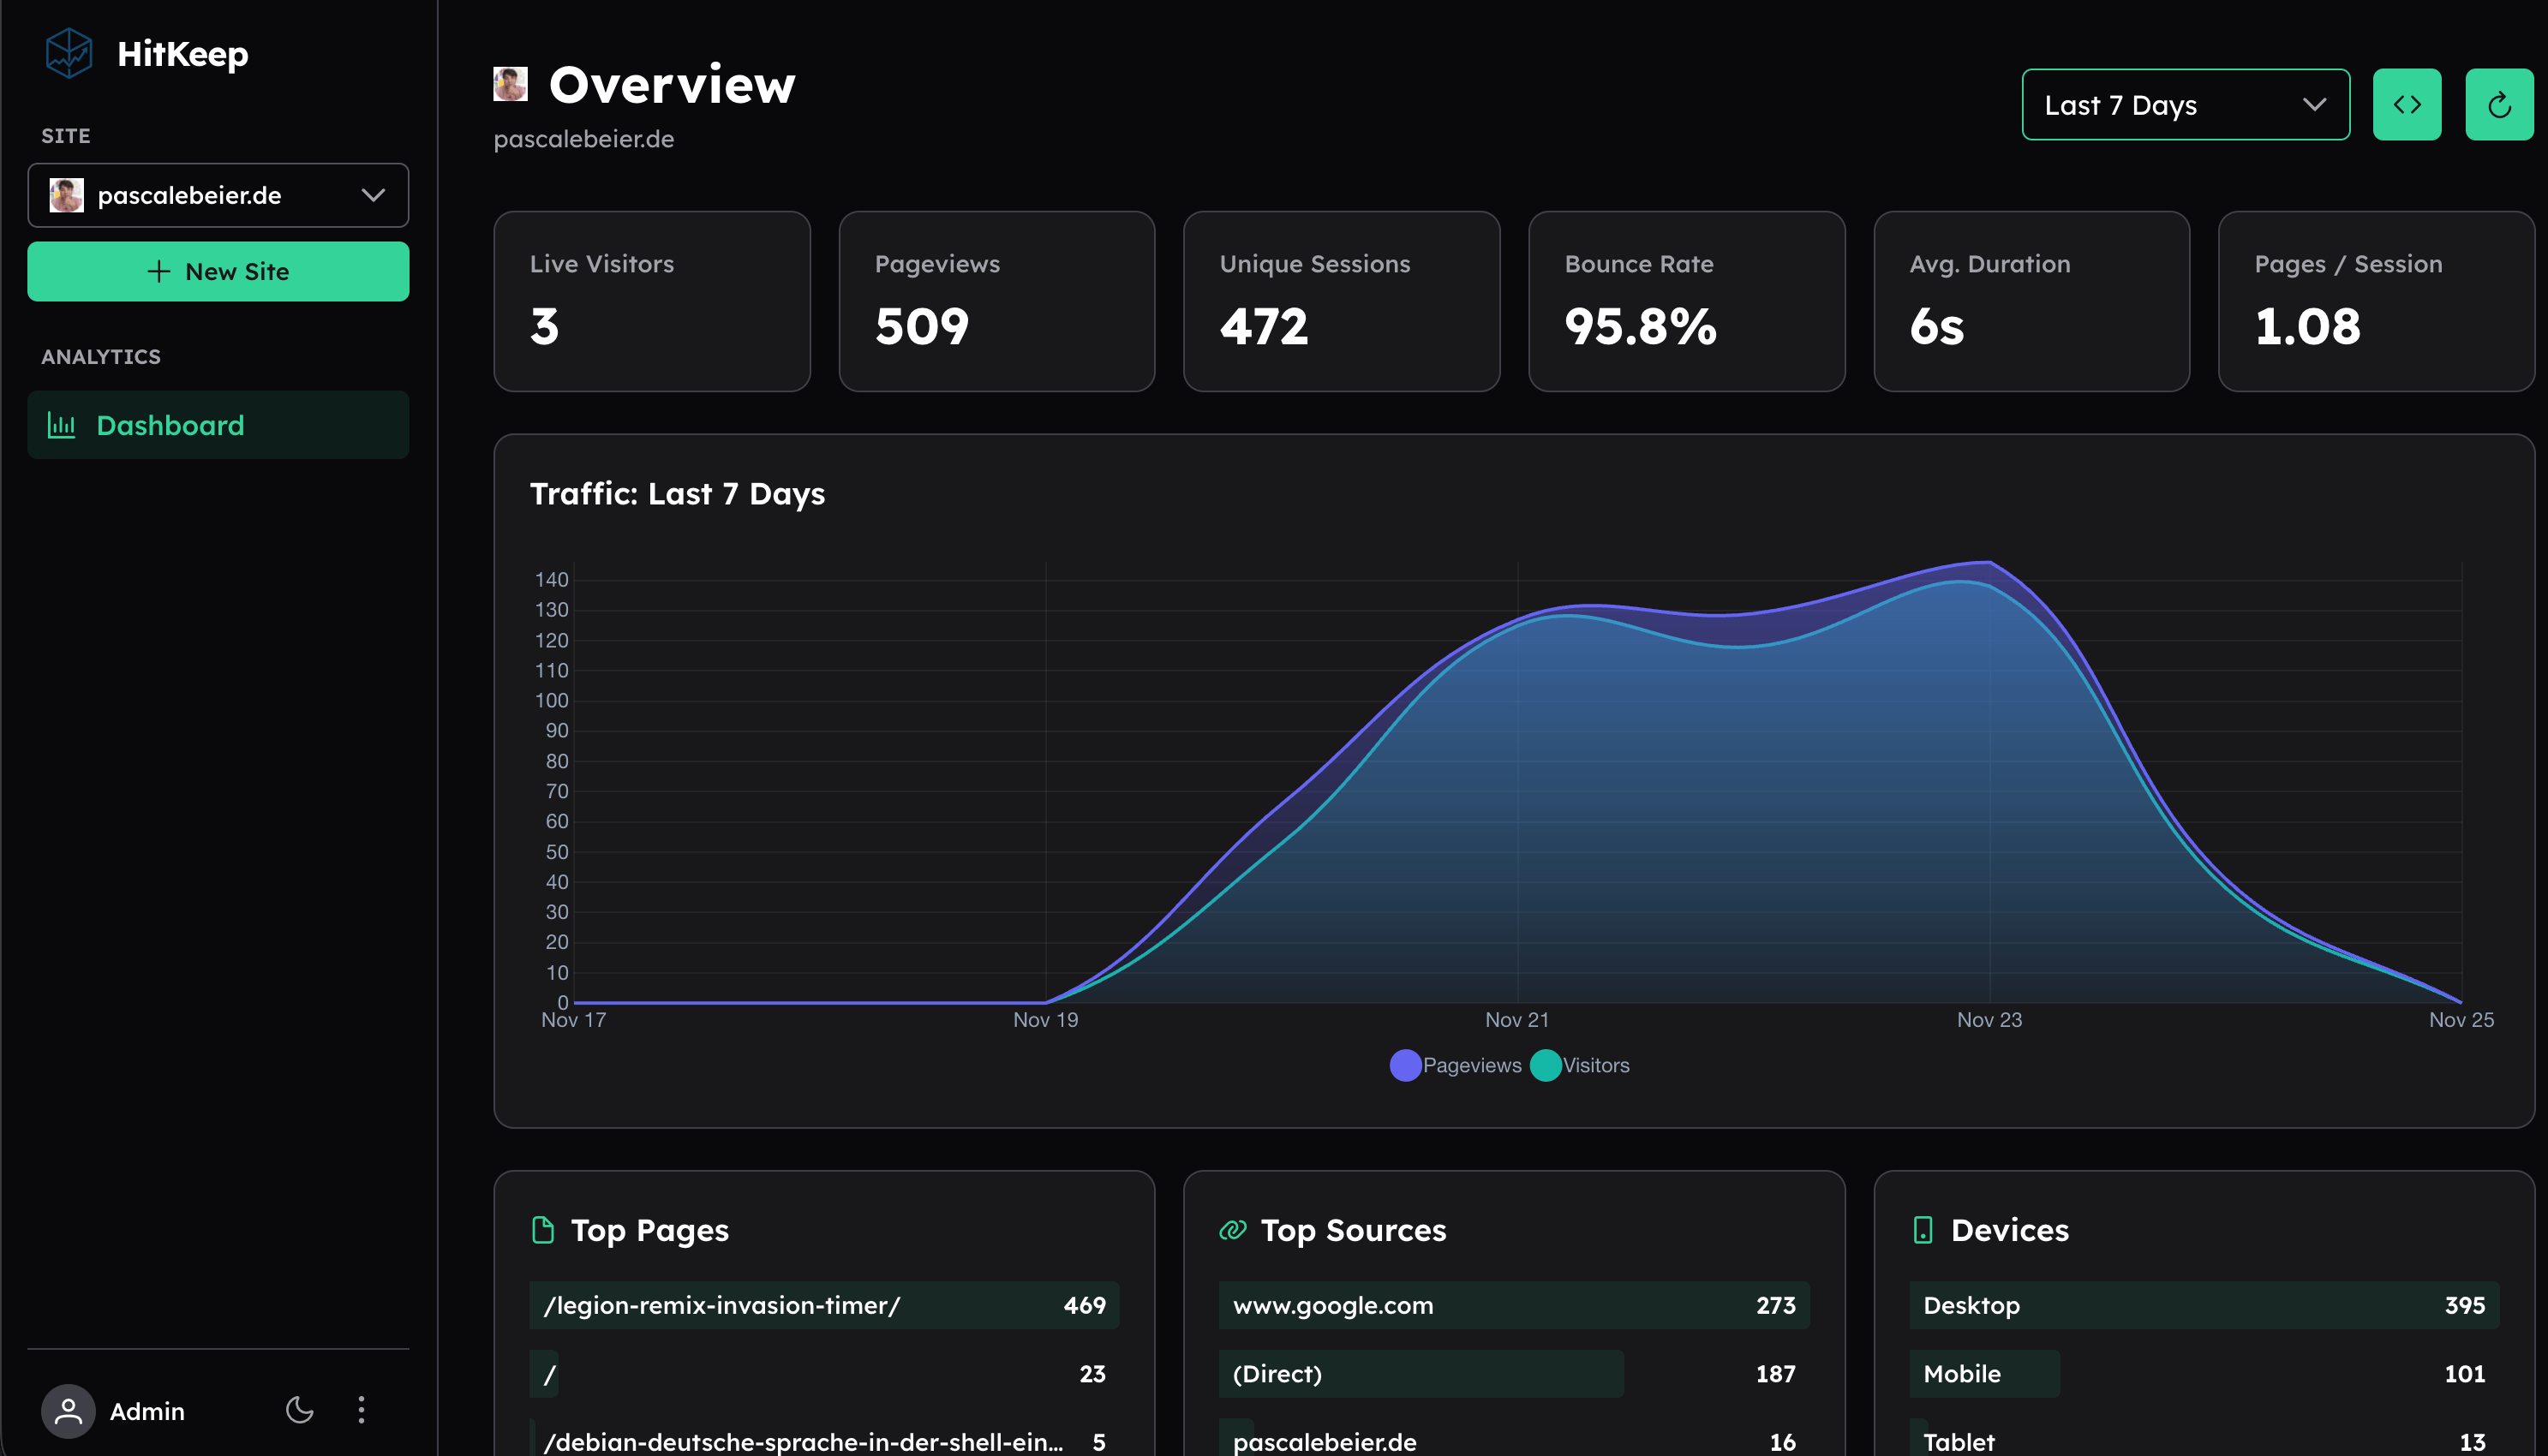Open the embed code icon
Viewport: 2548px width, 1456px height.
point(2407,104)
